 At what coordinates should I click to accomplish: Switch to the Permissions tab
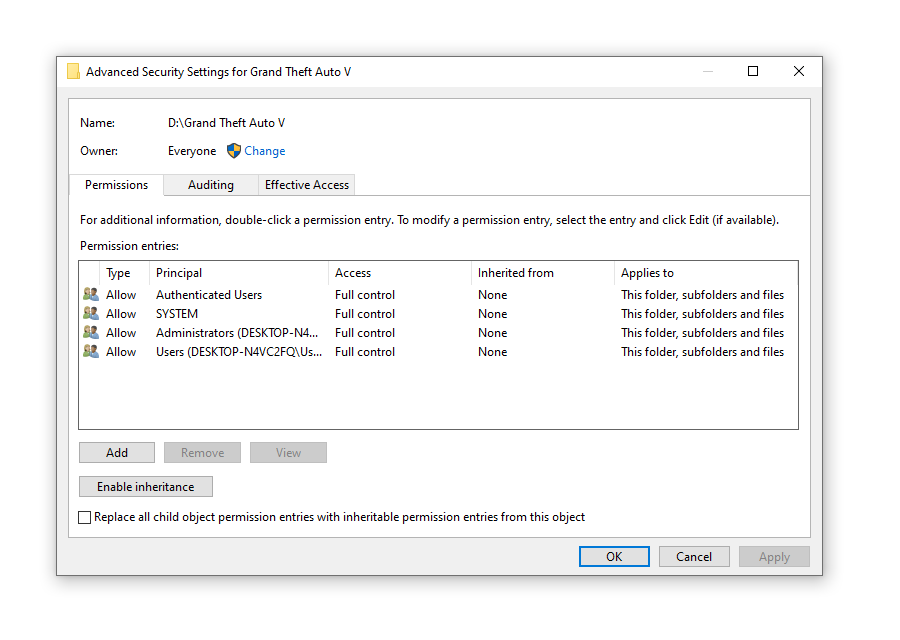[x=117, y=185]
